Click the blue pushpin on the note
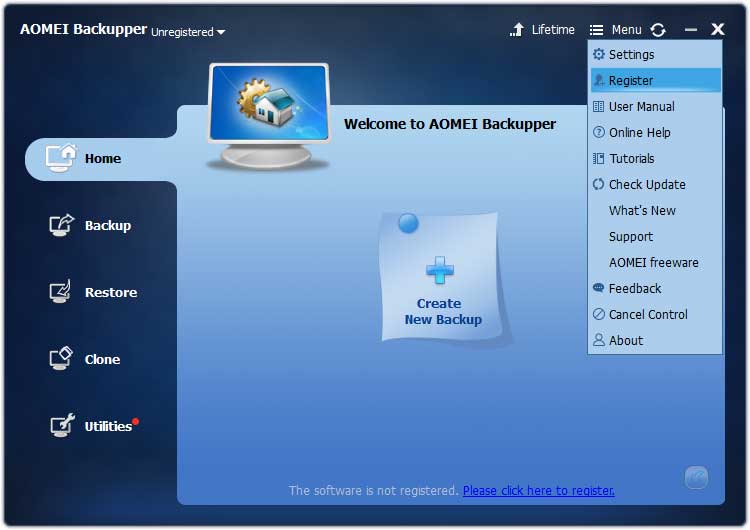This screenshot has height=530, width=750. [x=408, y=223]
